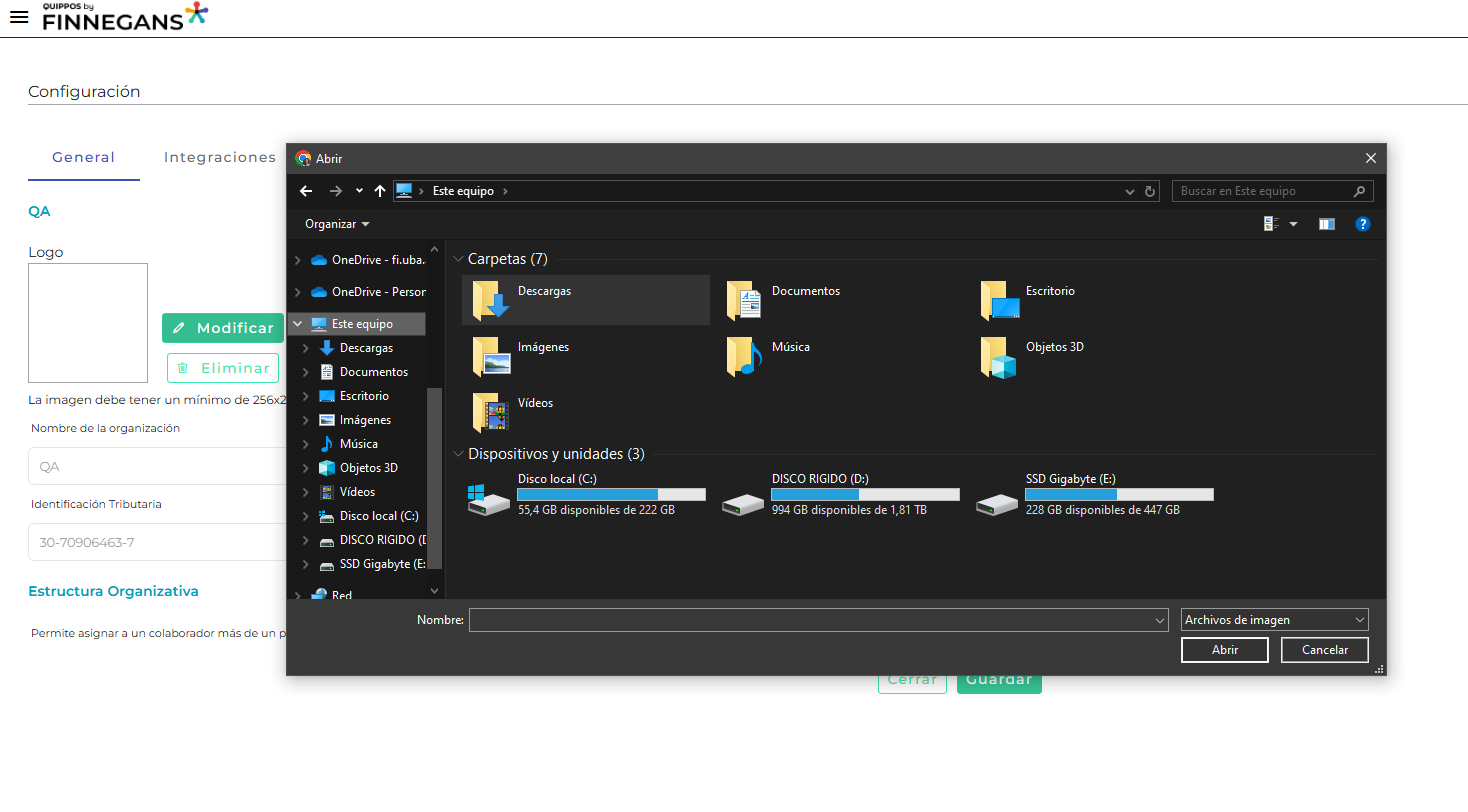Go up one folder level arrow

tap(380, 191)
